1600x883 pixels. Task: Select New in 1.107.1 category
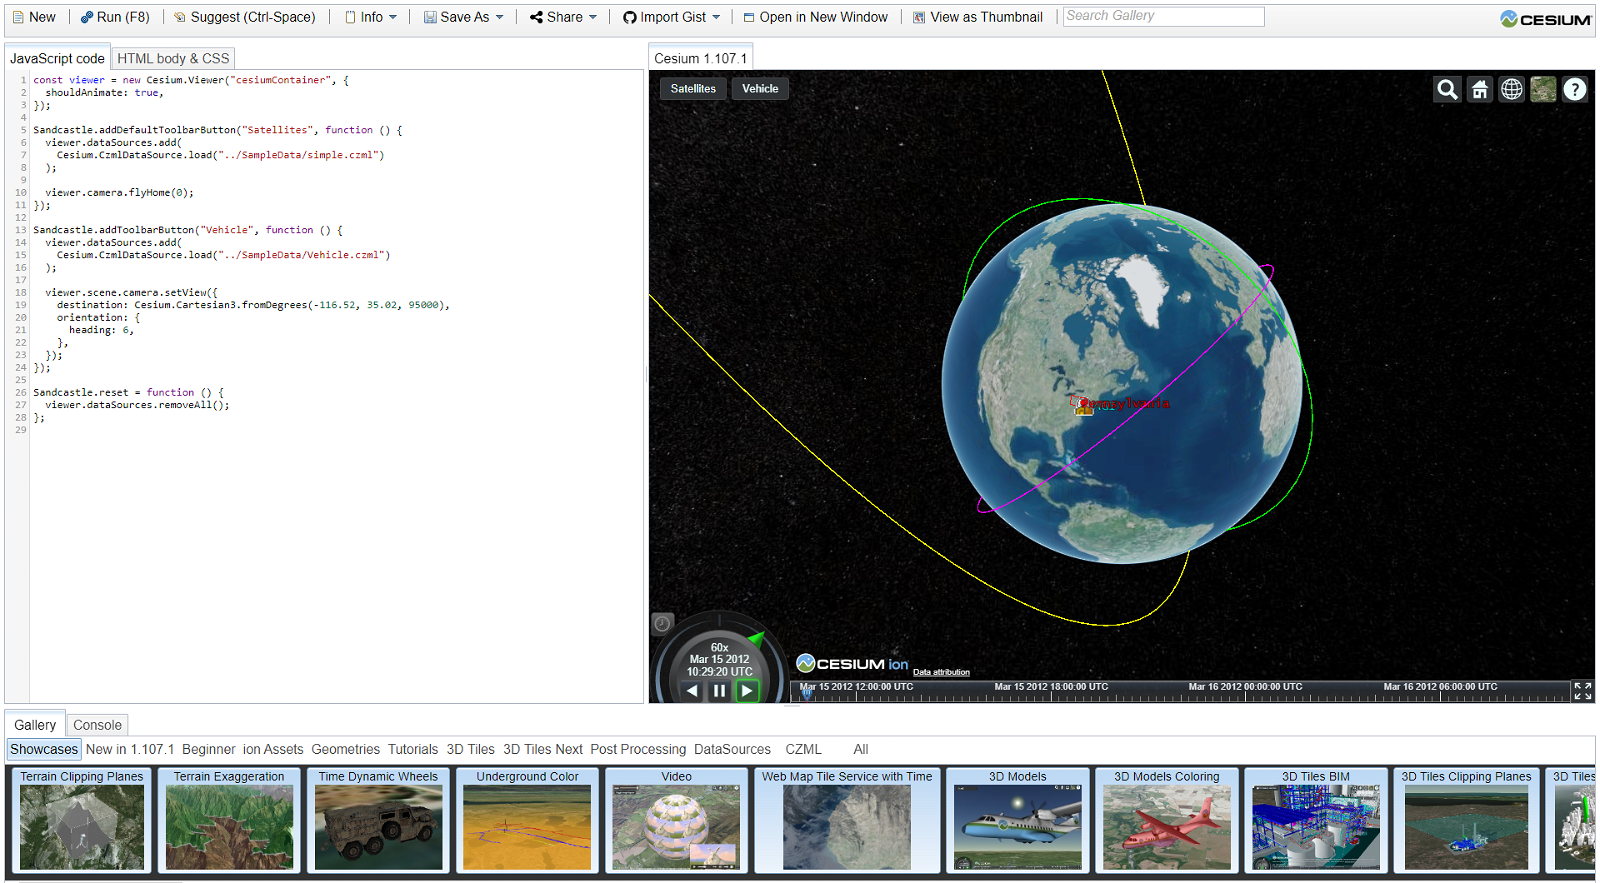130,749
